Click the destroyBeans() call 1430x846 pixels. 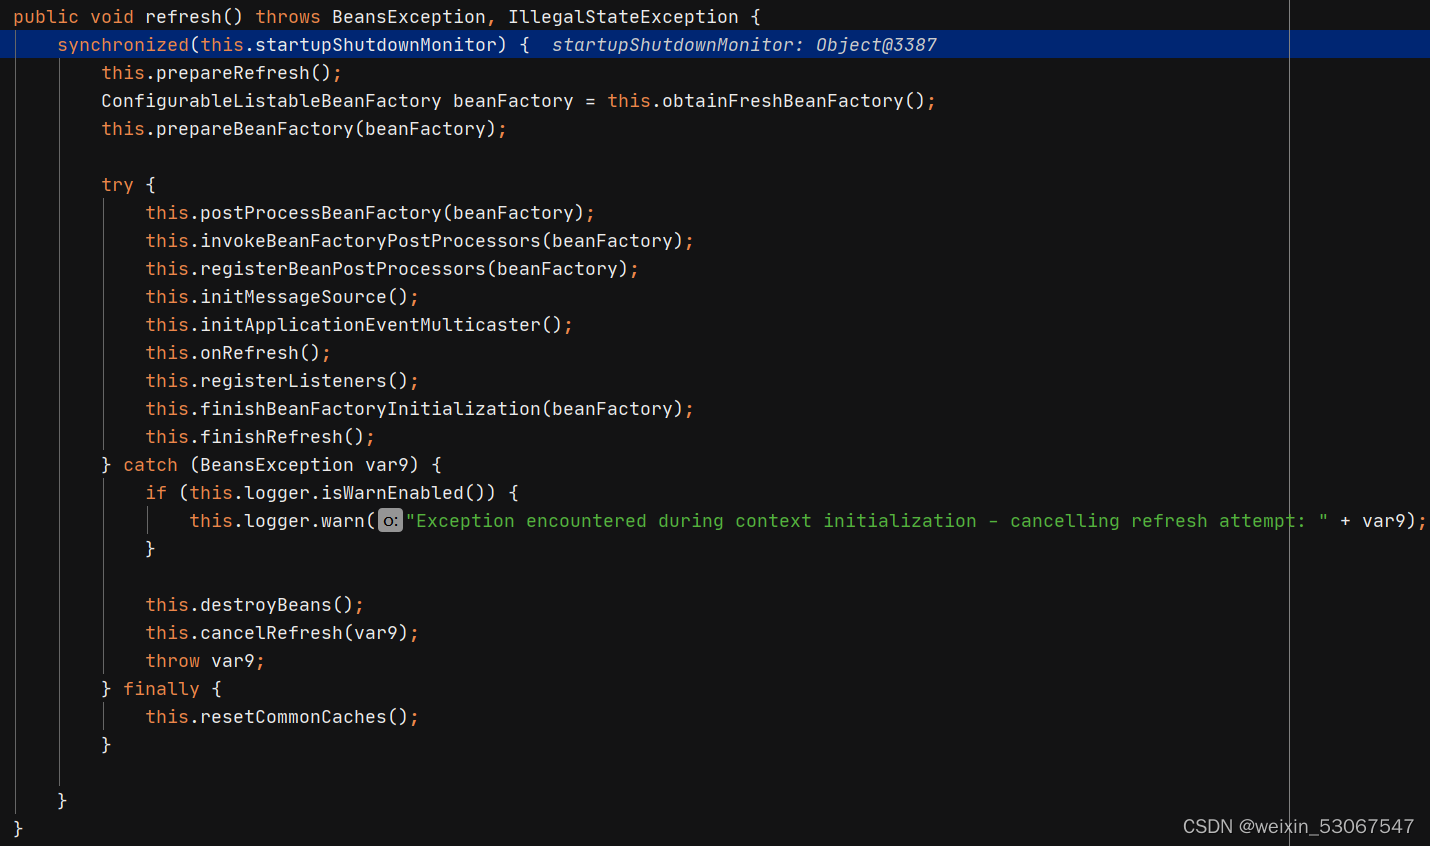click(x=276, y=605)
